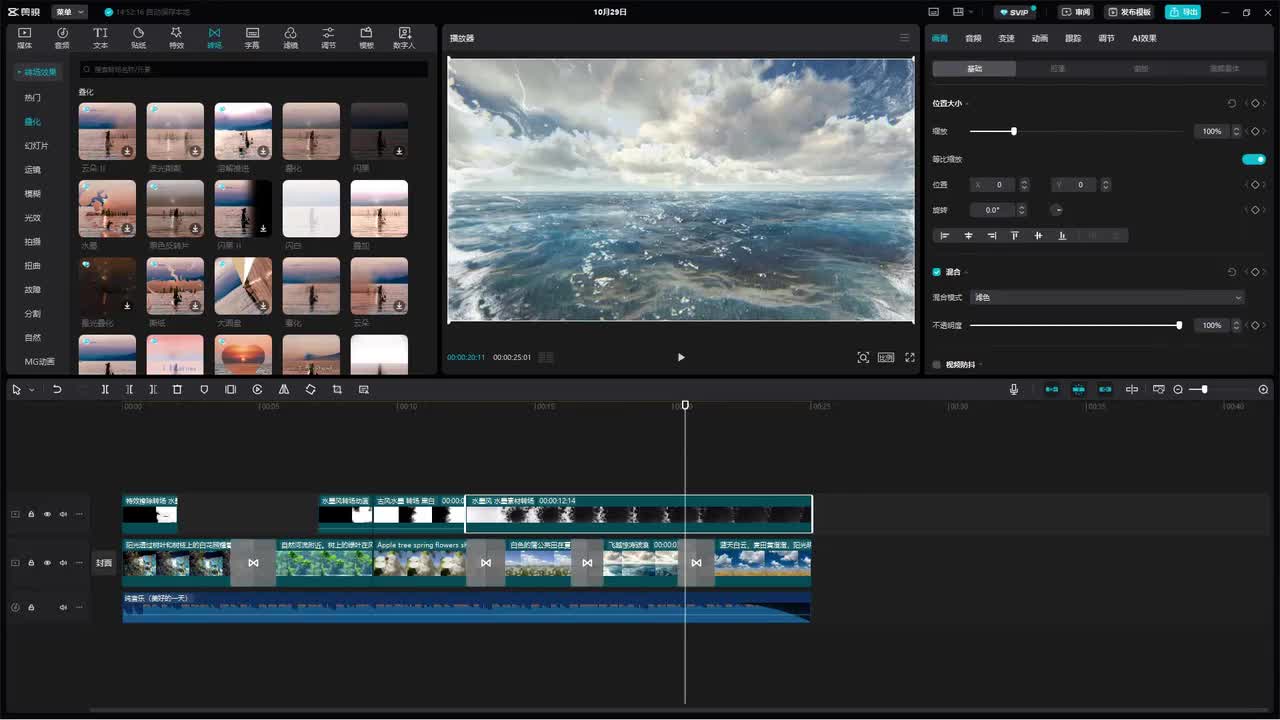Open the 菜单 menu dropdown

coord(69,12)
